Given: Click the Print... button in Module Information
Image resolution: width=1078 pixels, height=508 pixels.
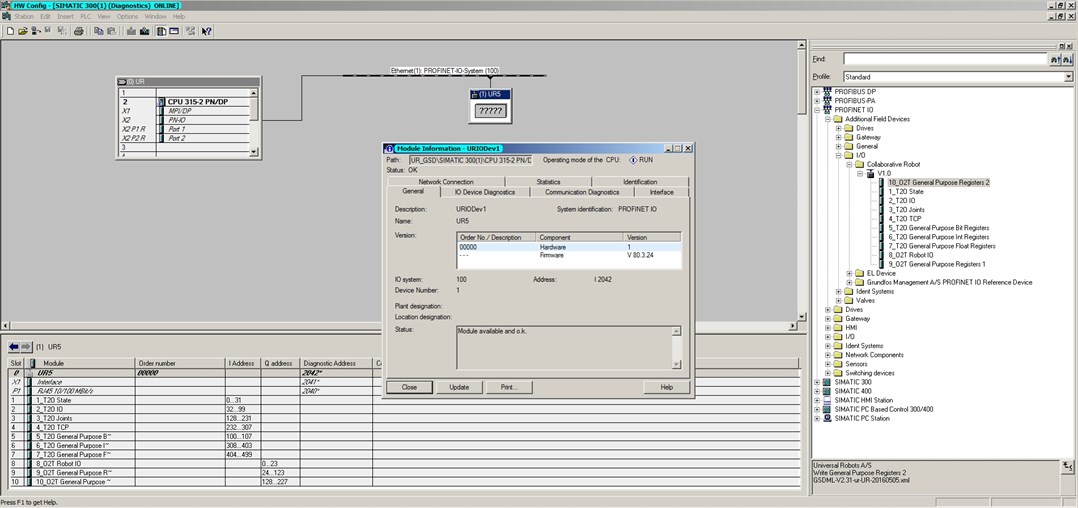Looking at the screenshot, I should (508, 387).
